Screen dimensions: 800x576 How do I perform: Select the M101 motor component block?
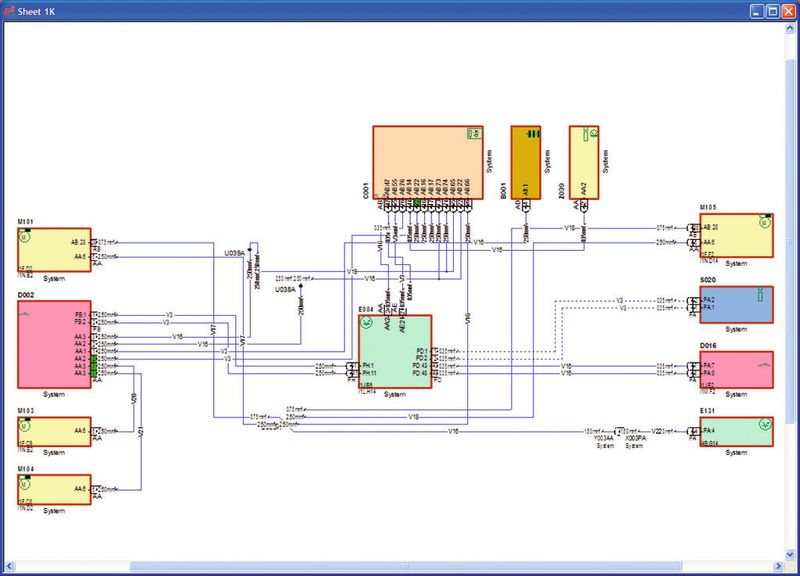[x=55, y=250]
